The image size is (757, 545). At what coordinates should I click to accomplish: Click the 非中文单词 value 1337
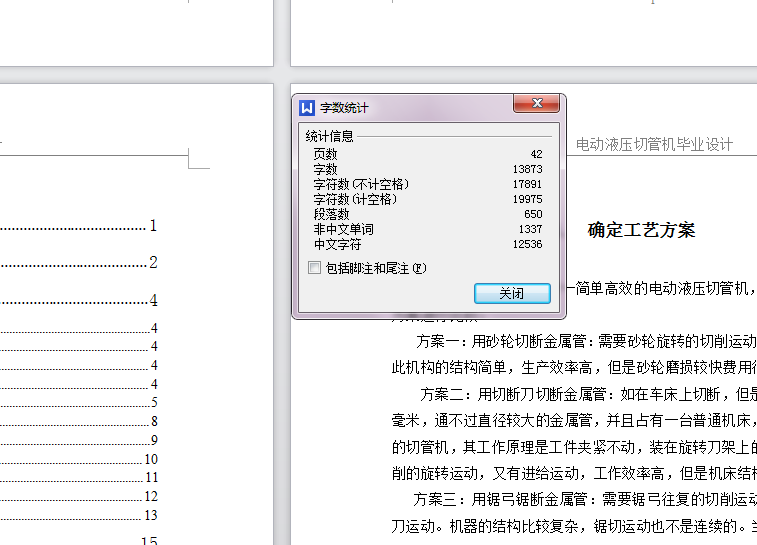tap(531, 229)
